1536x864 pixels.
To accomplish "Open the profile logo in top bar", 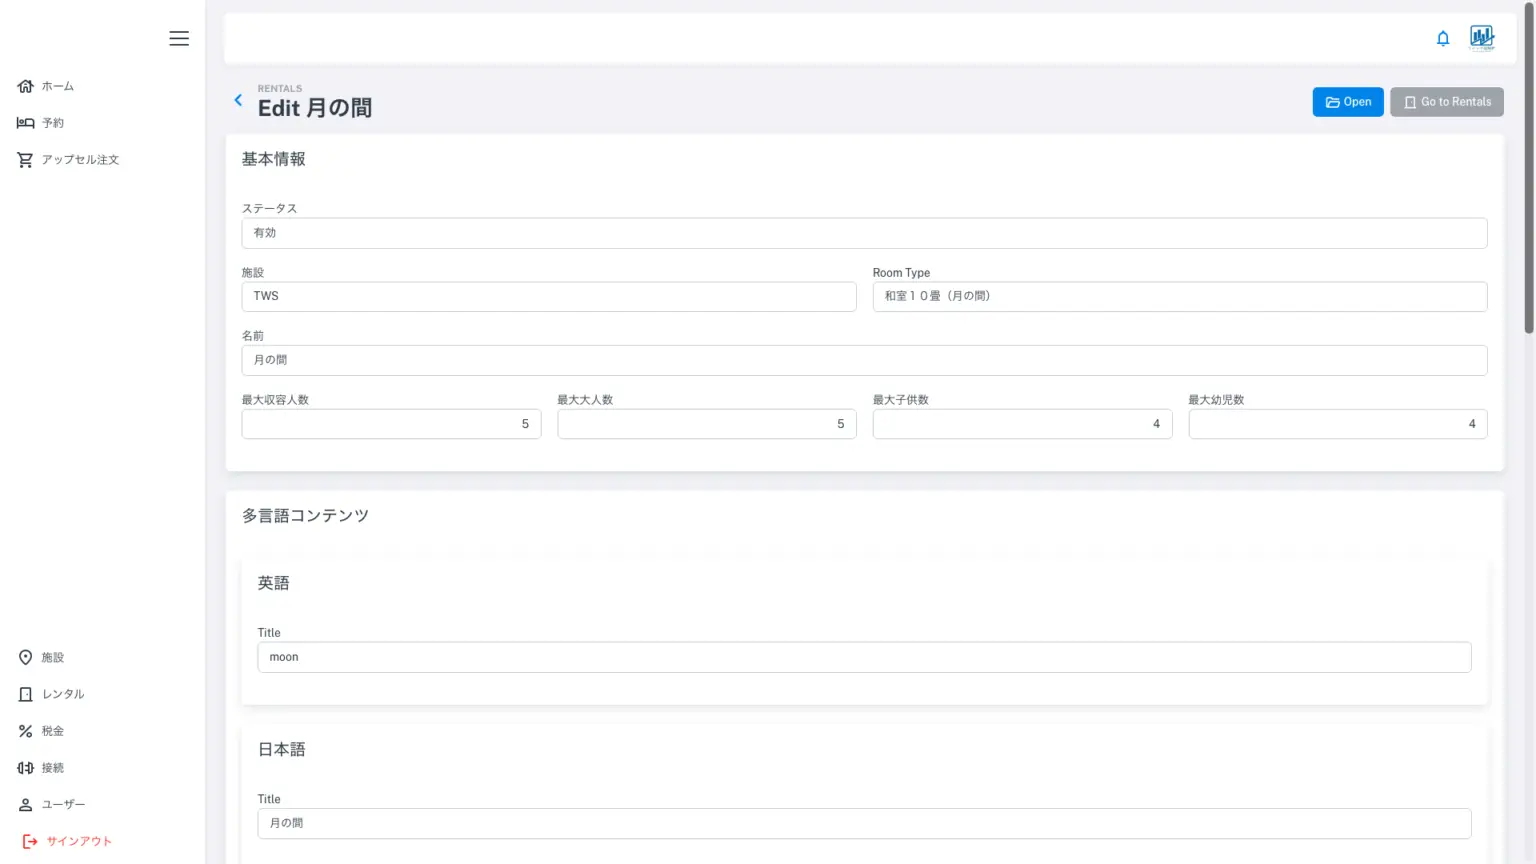I will (x=1482, y=38).
